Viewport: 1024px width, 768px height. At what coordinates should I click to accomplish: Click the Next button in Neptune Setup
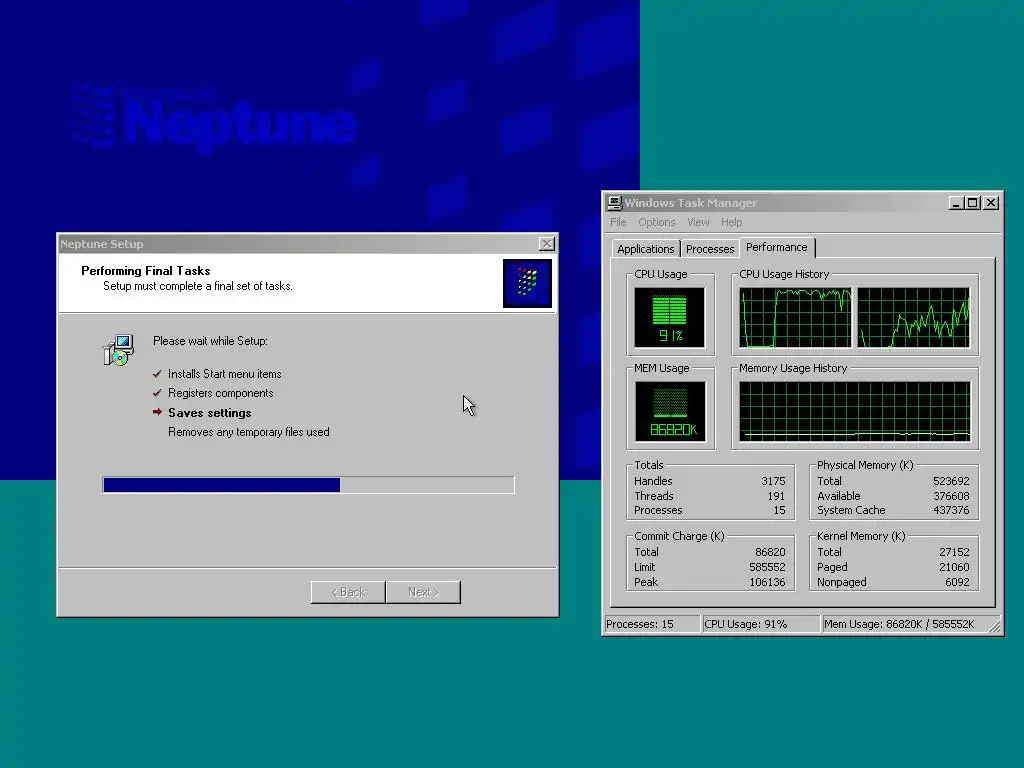(423, 592)
